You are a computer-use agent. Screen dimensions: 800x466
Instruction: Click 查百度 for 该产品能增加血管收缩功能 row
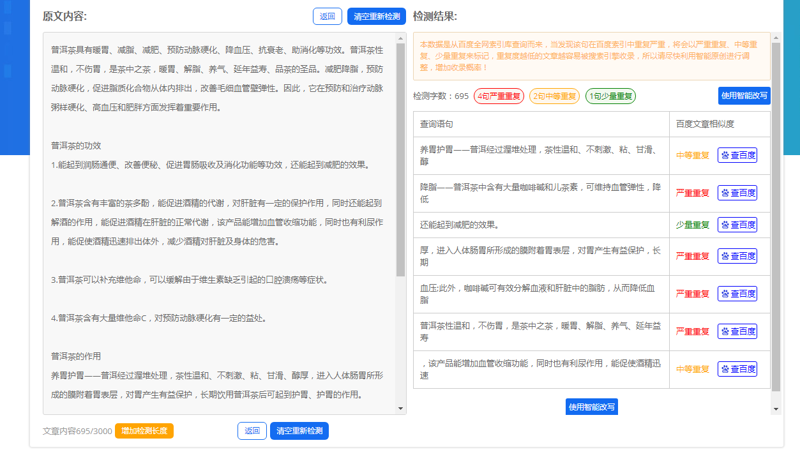(737, 369)
